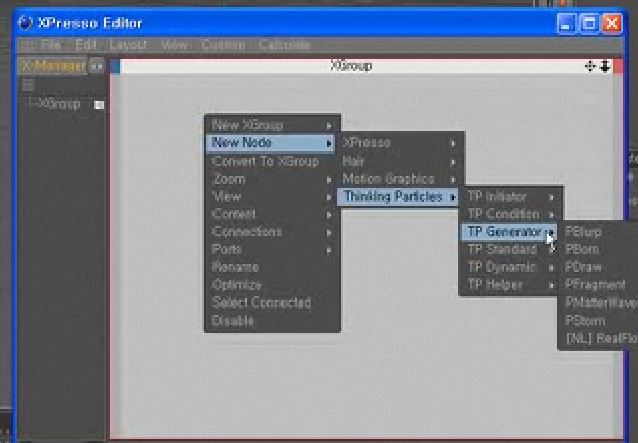The image size is (638, 443).
Task: Open the Calculate menu
Action: tap(284, 44)
